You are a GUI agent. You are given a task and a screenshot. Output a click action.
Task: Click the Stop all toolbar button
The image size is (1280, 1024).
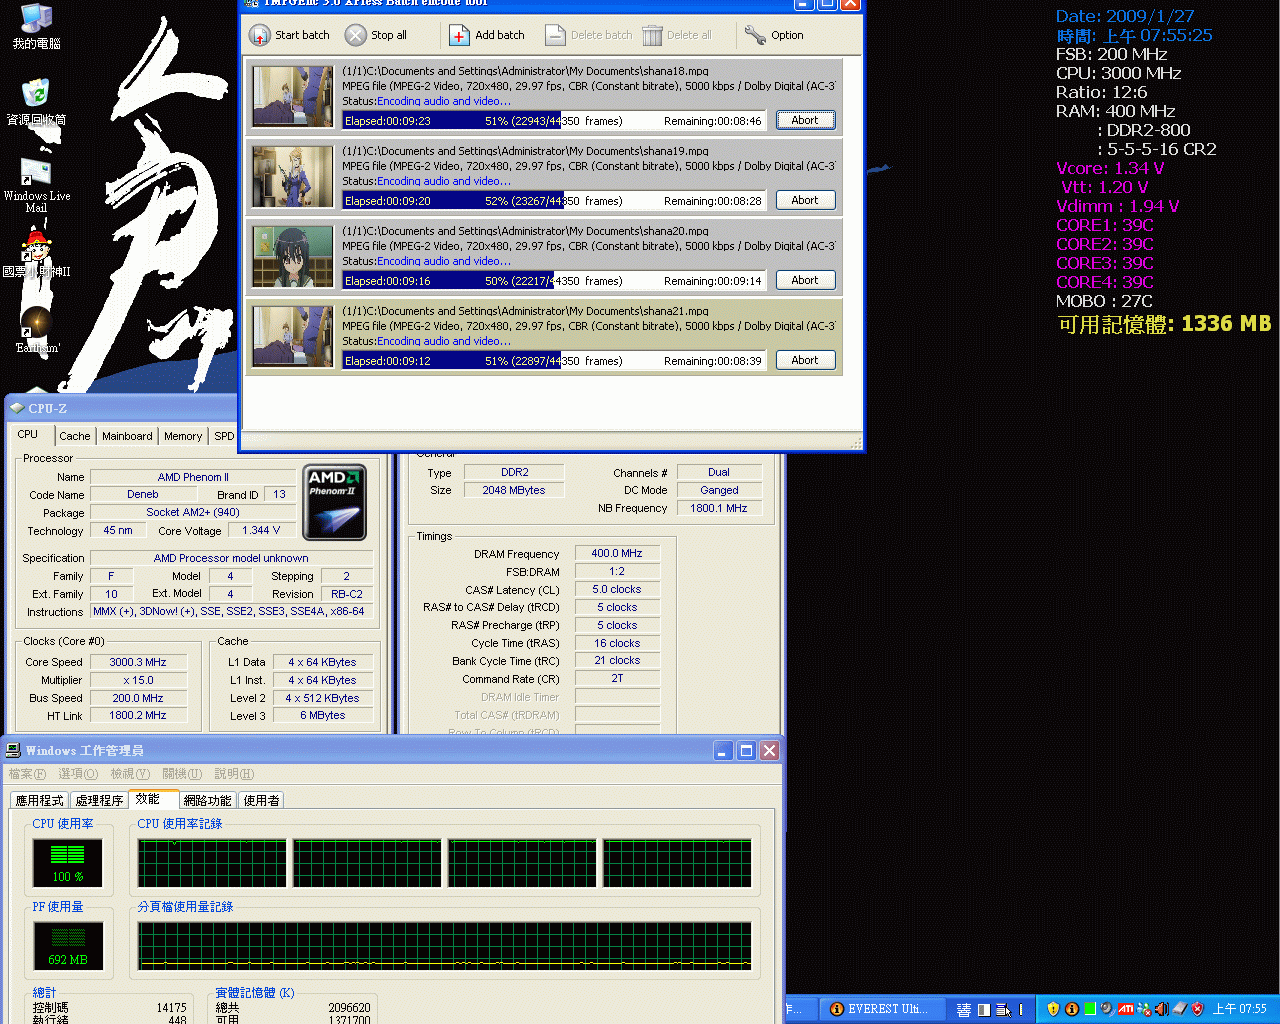coord(376,35)
